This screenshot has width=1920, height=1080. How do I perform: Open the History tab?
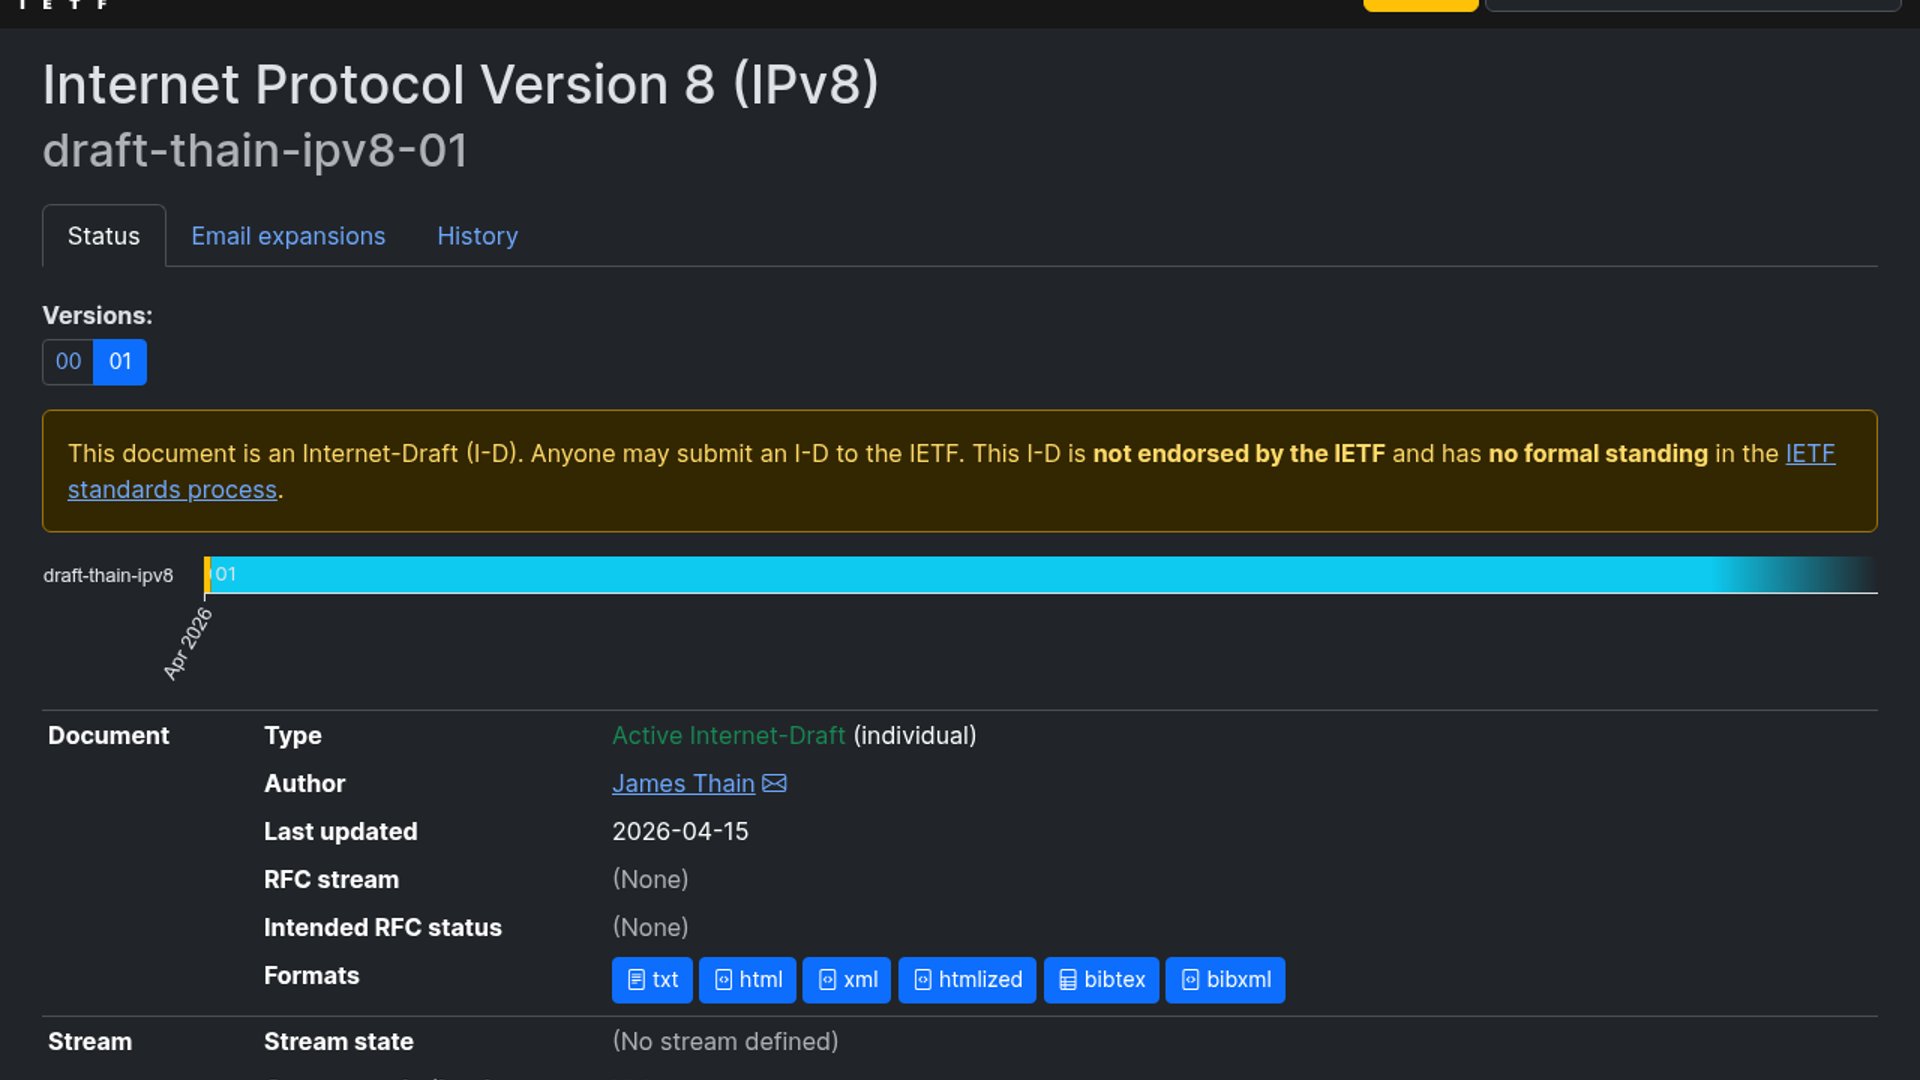477,236
